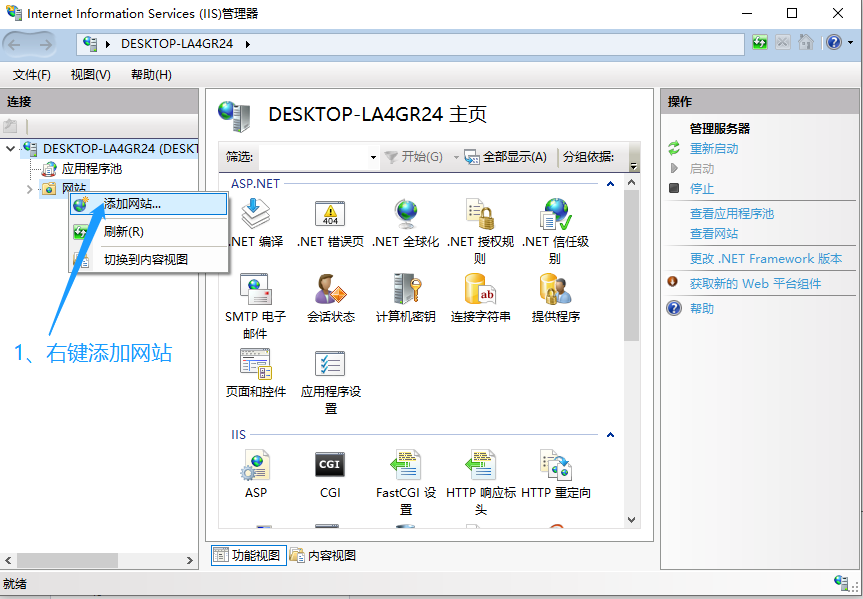Click the status bar network icon
Viewport: 863px width, 599px height.
[x=841, y=583]
